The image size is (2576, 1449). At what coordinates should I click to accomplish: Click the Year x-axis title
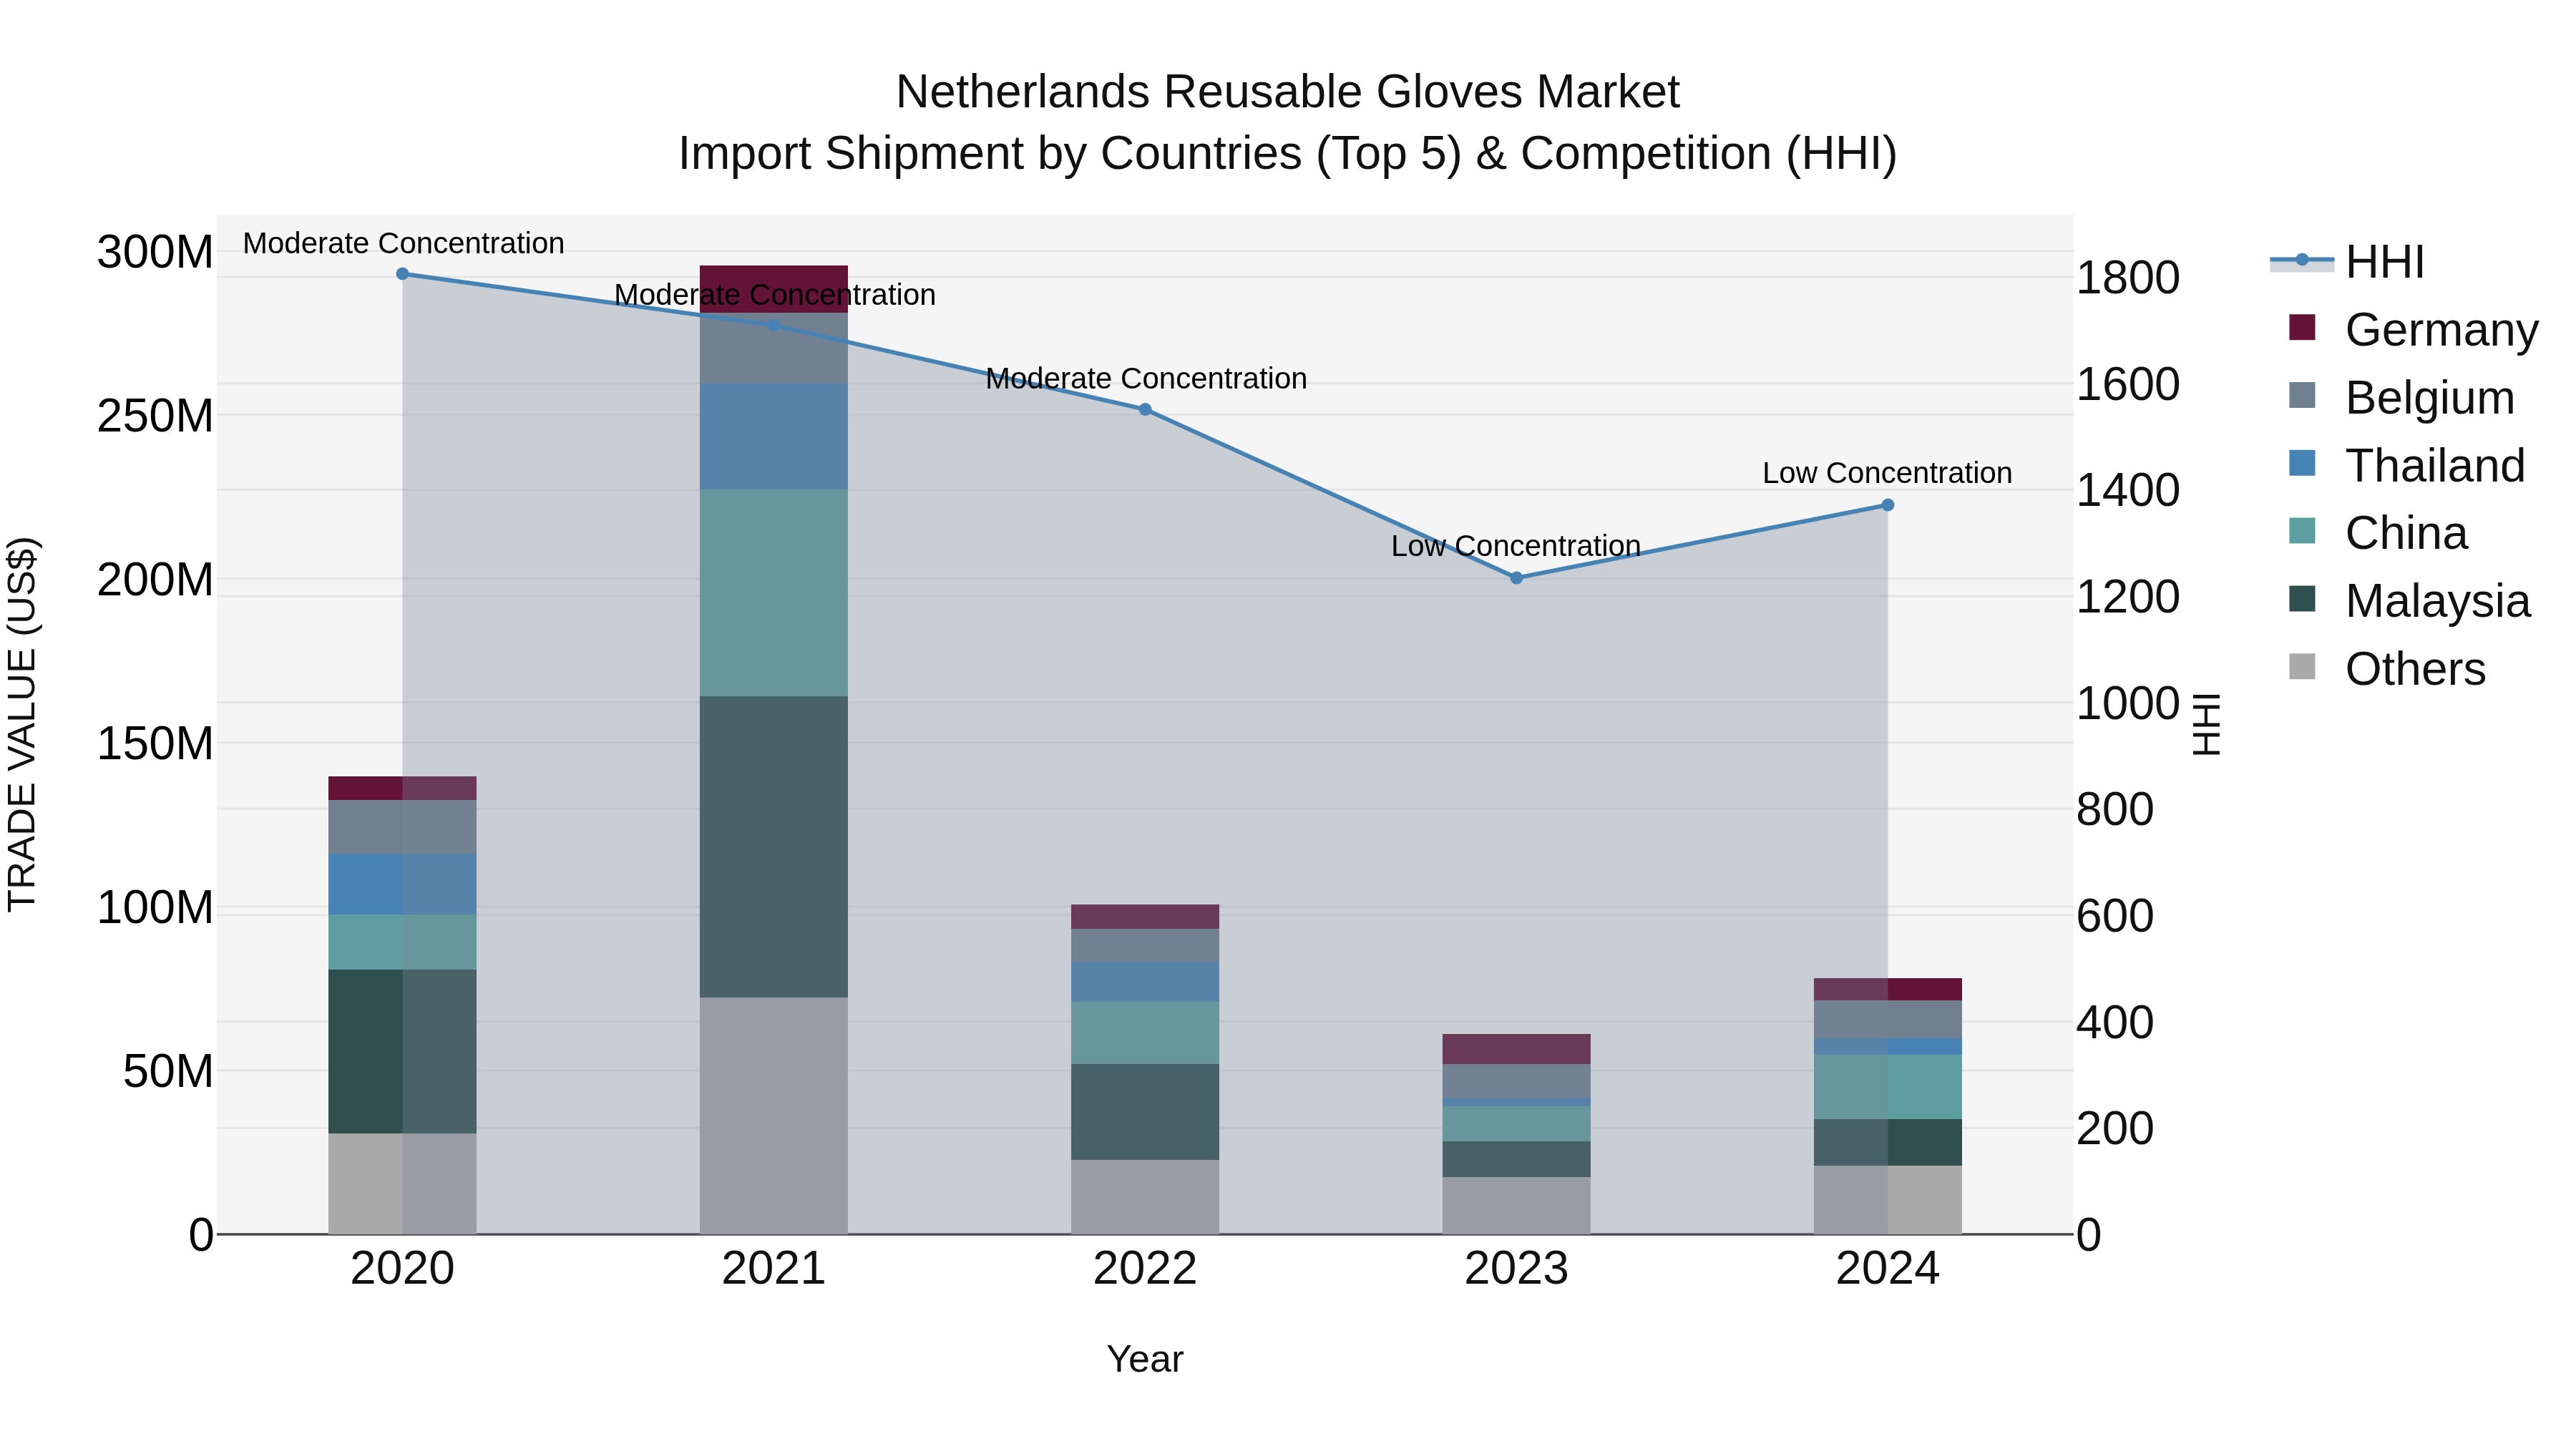coord(1145,1360)
